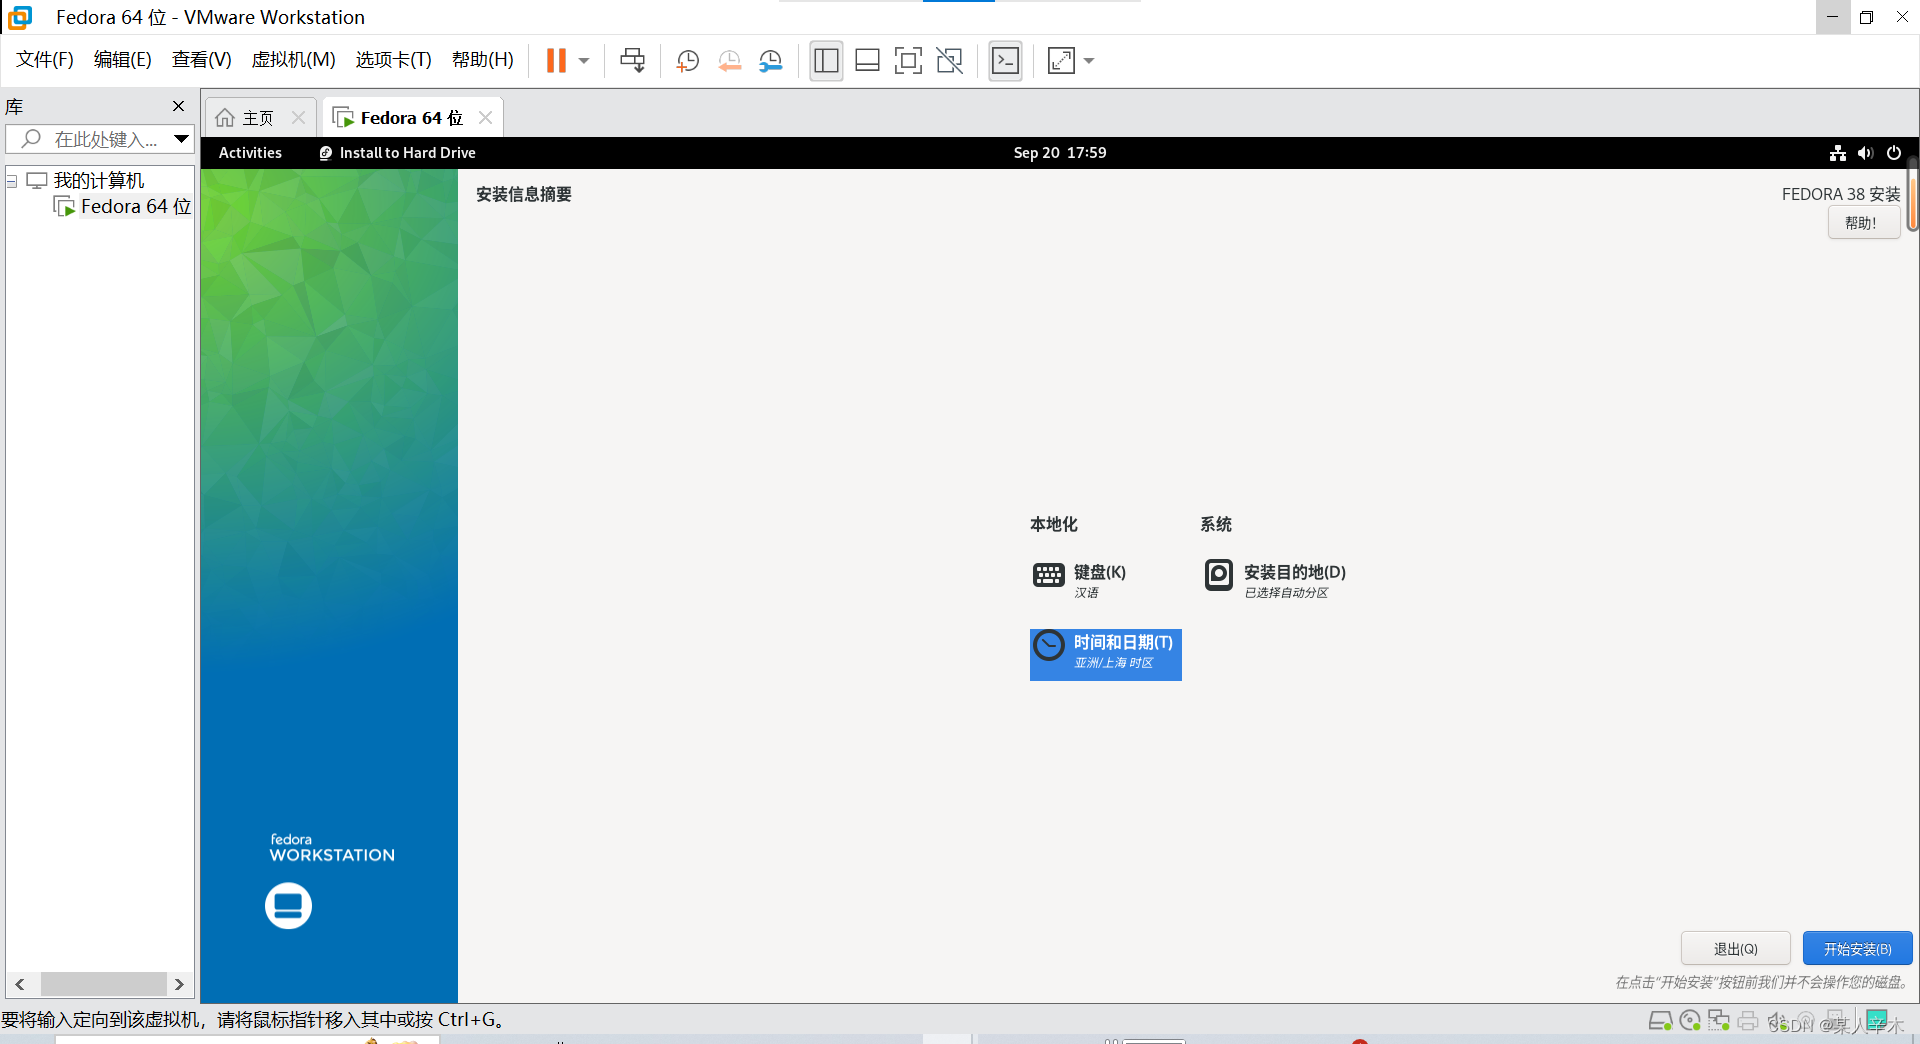Send Ctrl+Alt+Del to the guest OS
The height and width of the screenshot is (1044, 1920).
[x=632, y=60]
